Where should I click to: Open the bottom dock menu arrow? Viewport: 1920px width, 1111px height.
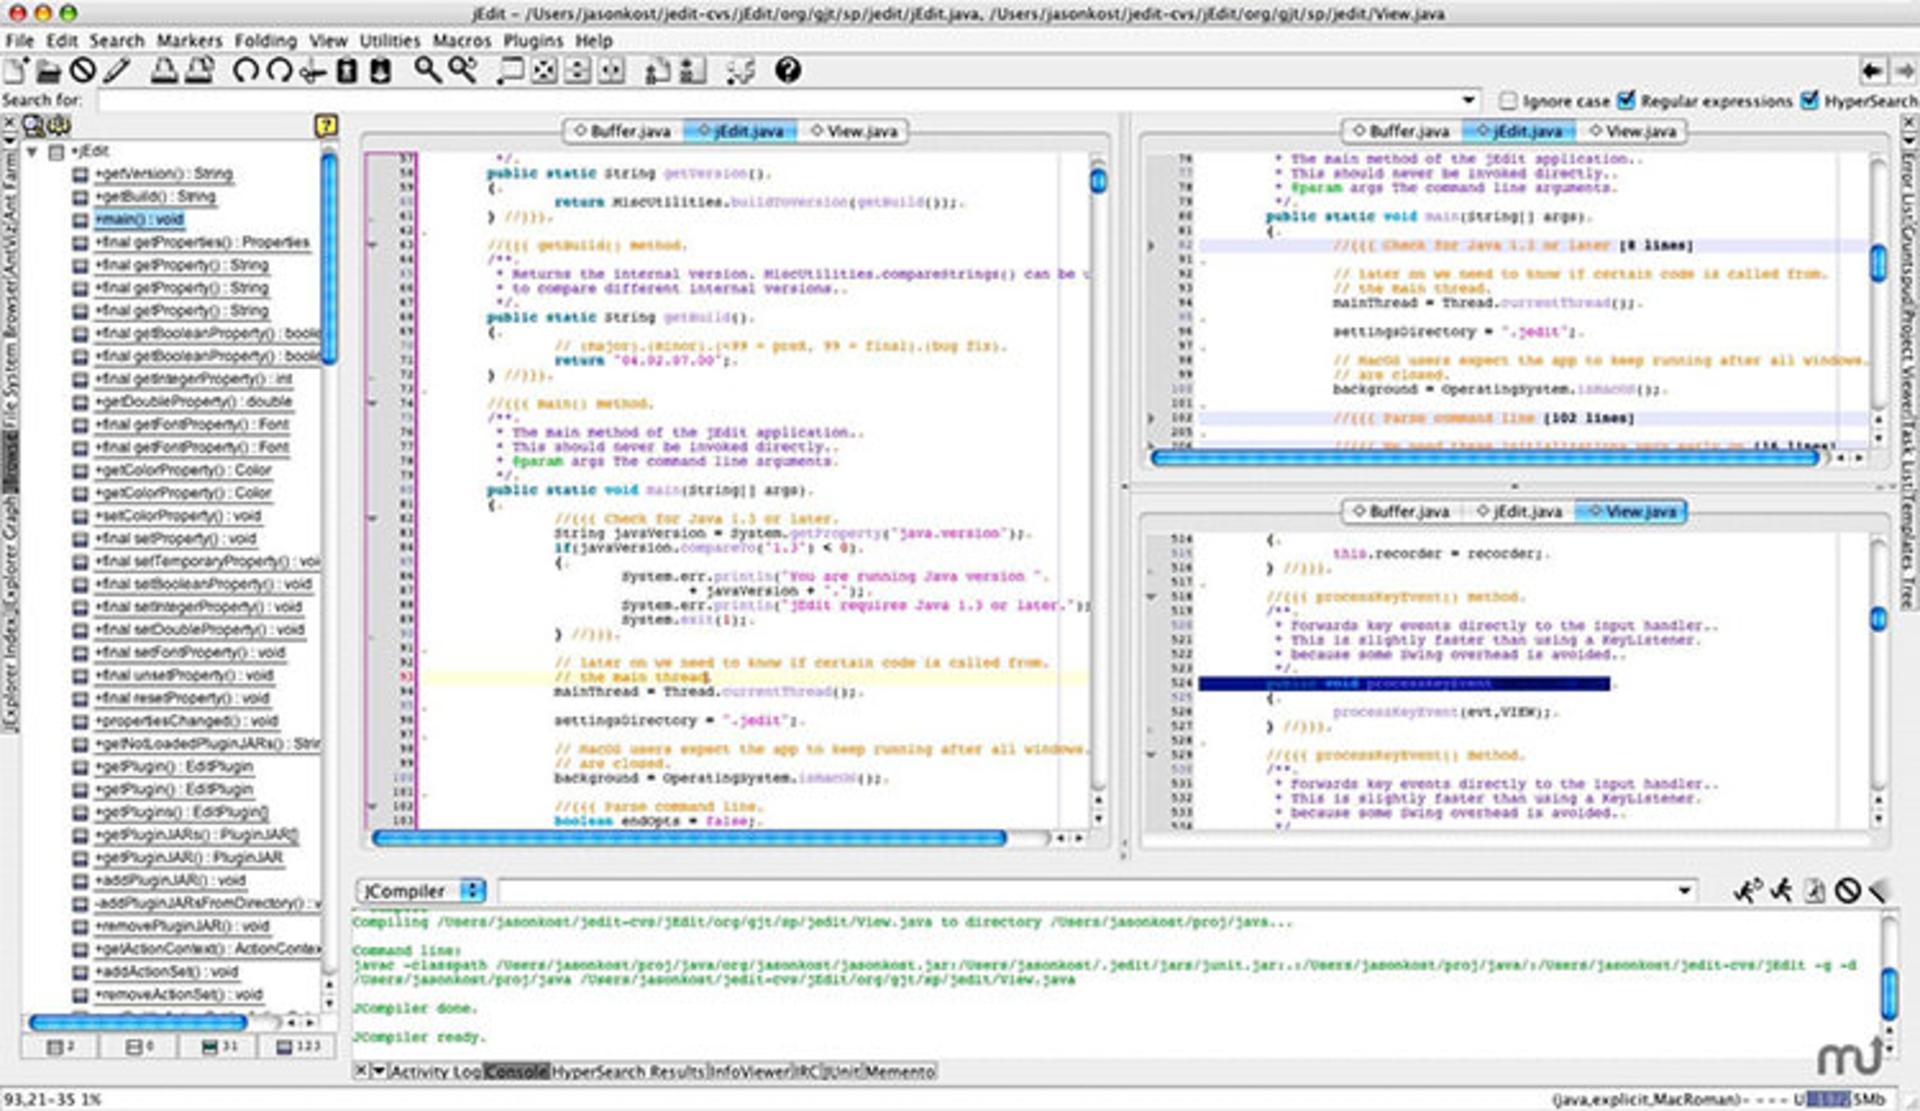(x=378, y=1071)
